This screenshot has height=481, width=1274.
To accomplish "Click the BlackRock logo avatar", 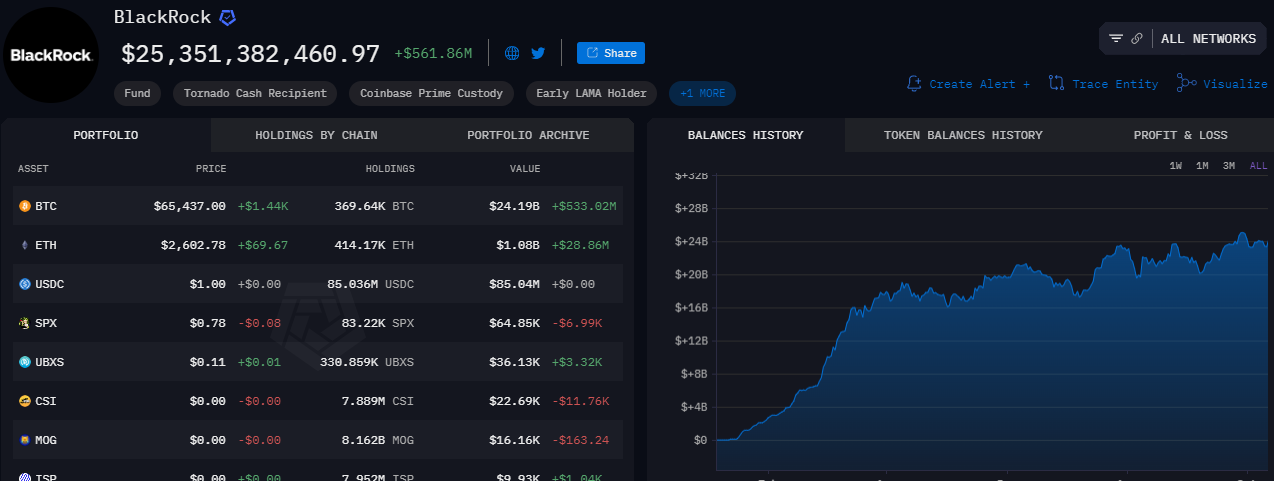I will tap(52, 55).
